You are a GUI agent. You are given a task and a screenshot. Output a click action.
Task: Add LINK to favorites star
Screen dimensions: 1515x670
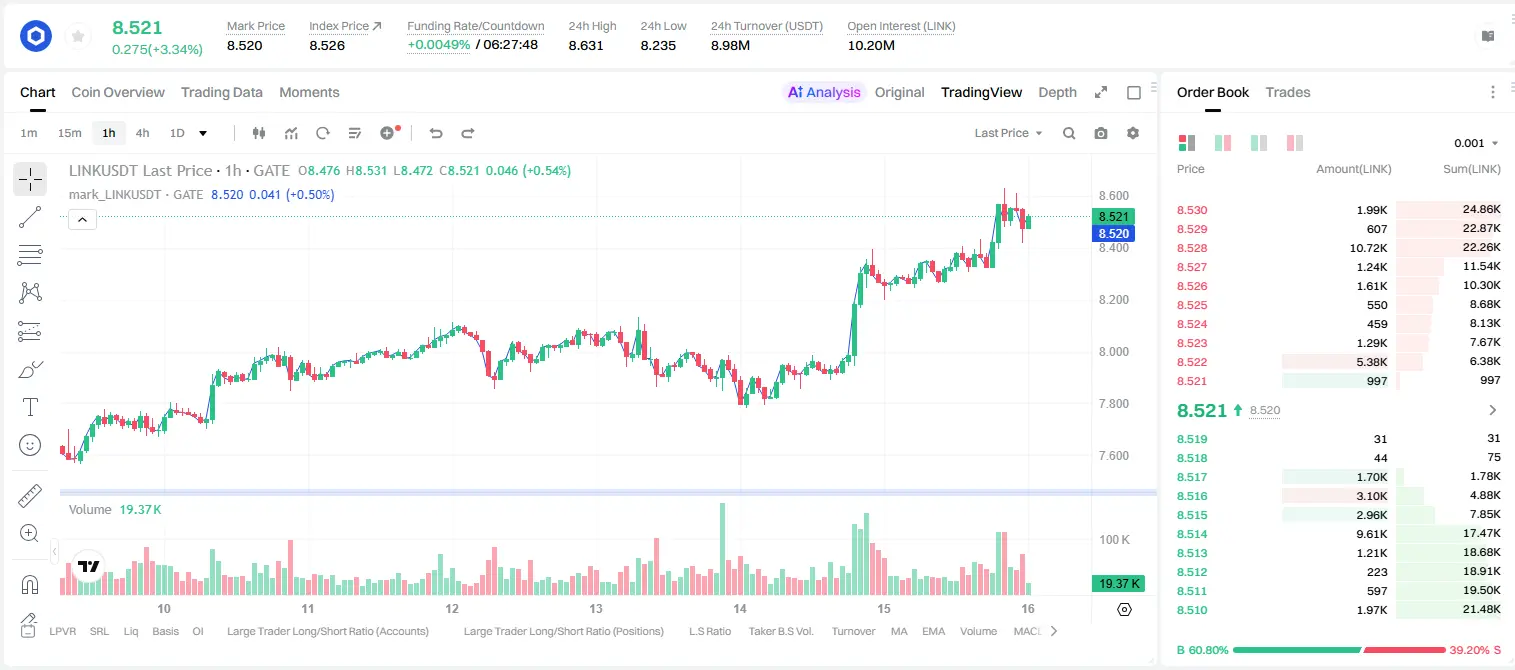78,37
